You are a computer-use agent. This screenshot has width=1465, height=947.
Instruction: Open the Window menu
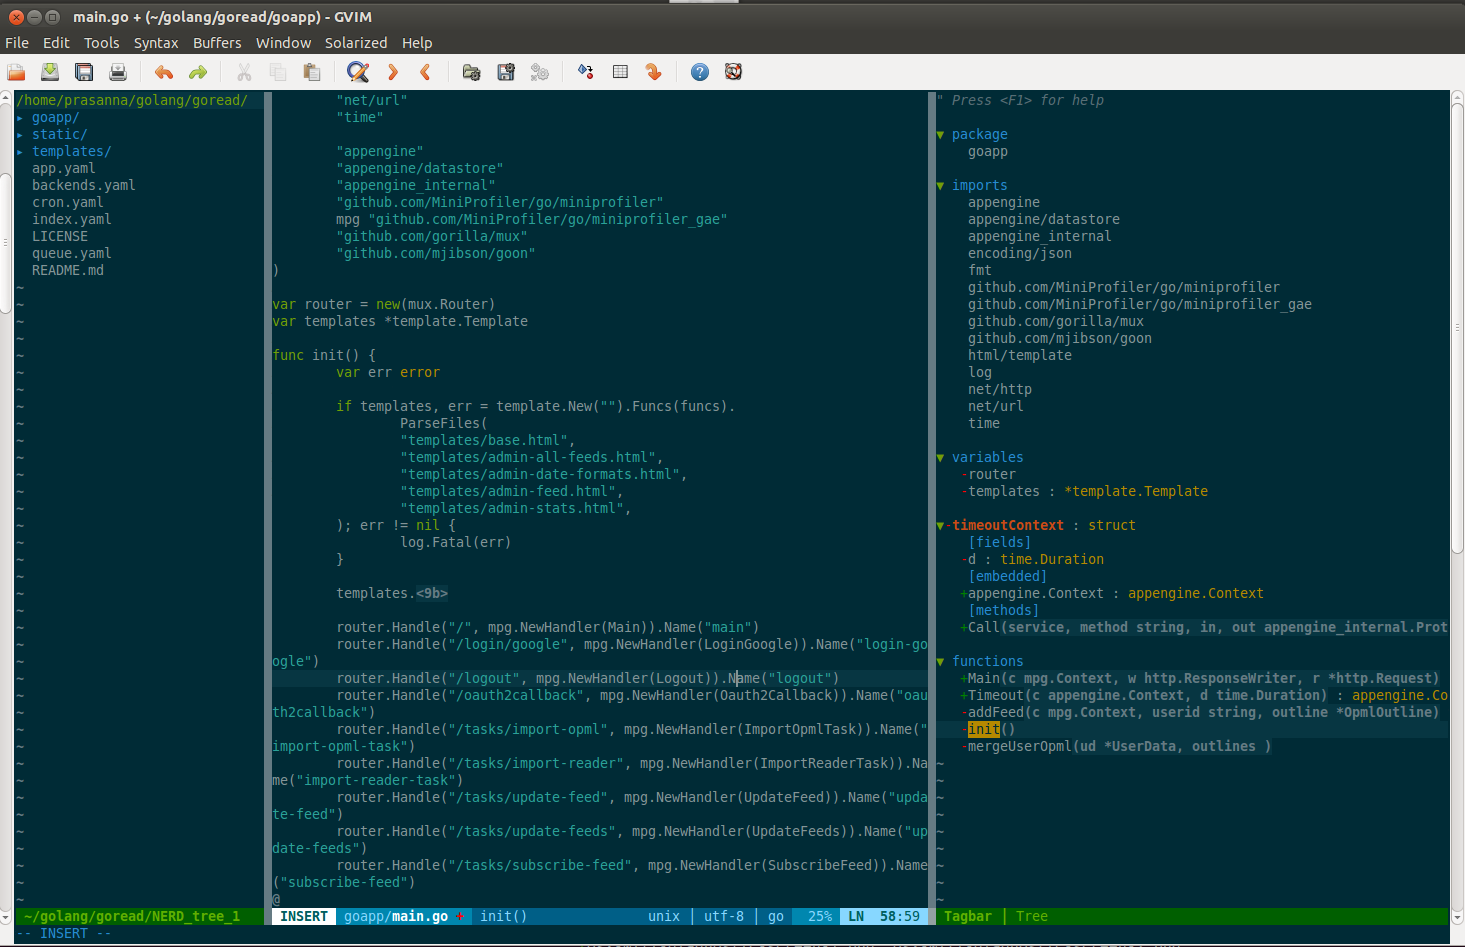[x=284, y=43]
